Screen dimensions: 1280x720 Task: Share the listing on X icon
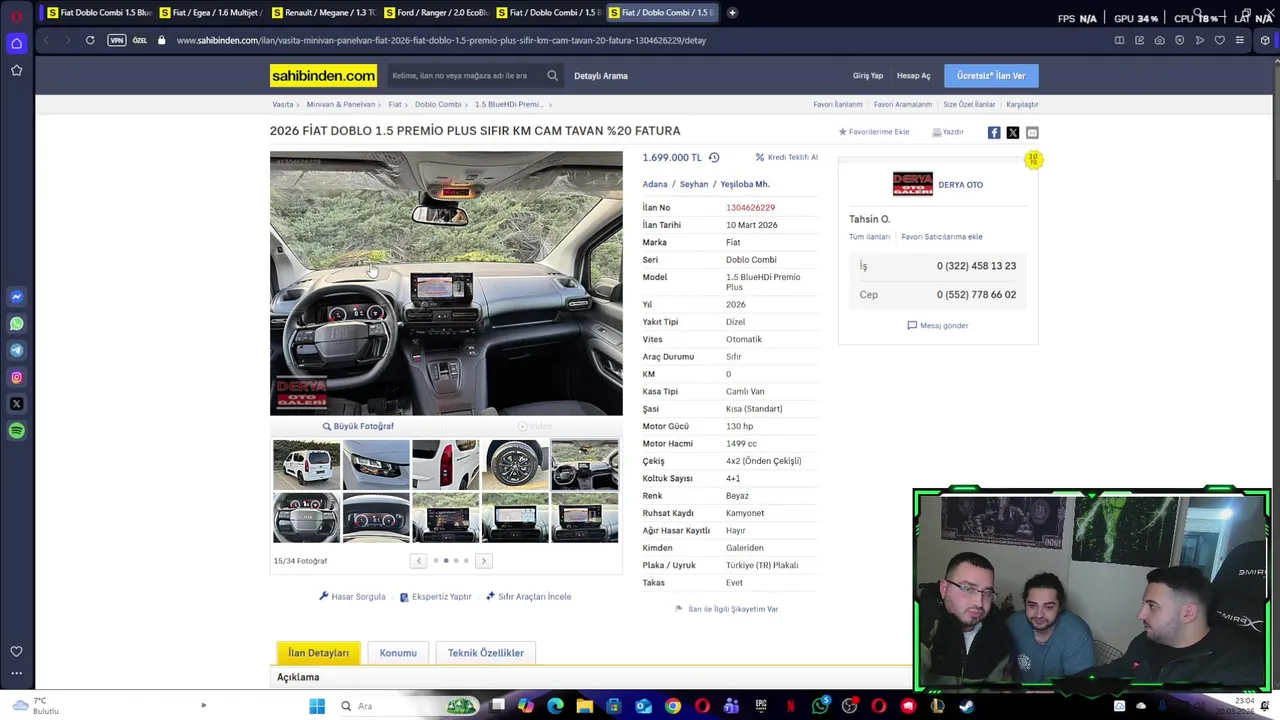pos(1013,132)
